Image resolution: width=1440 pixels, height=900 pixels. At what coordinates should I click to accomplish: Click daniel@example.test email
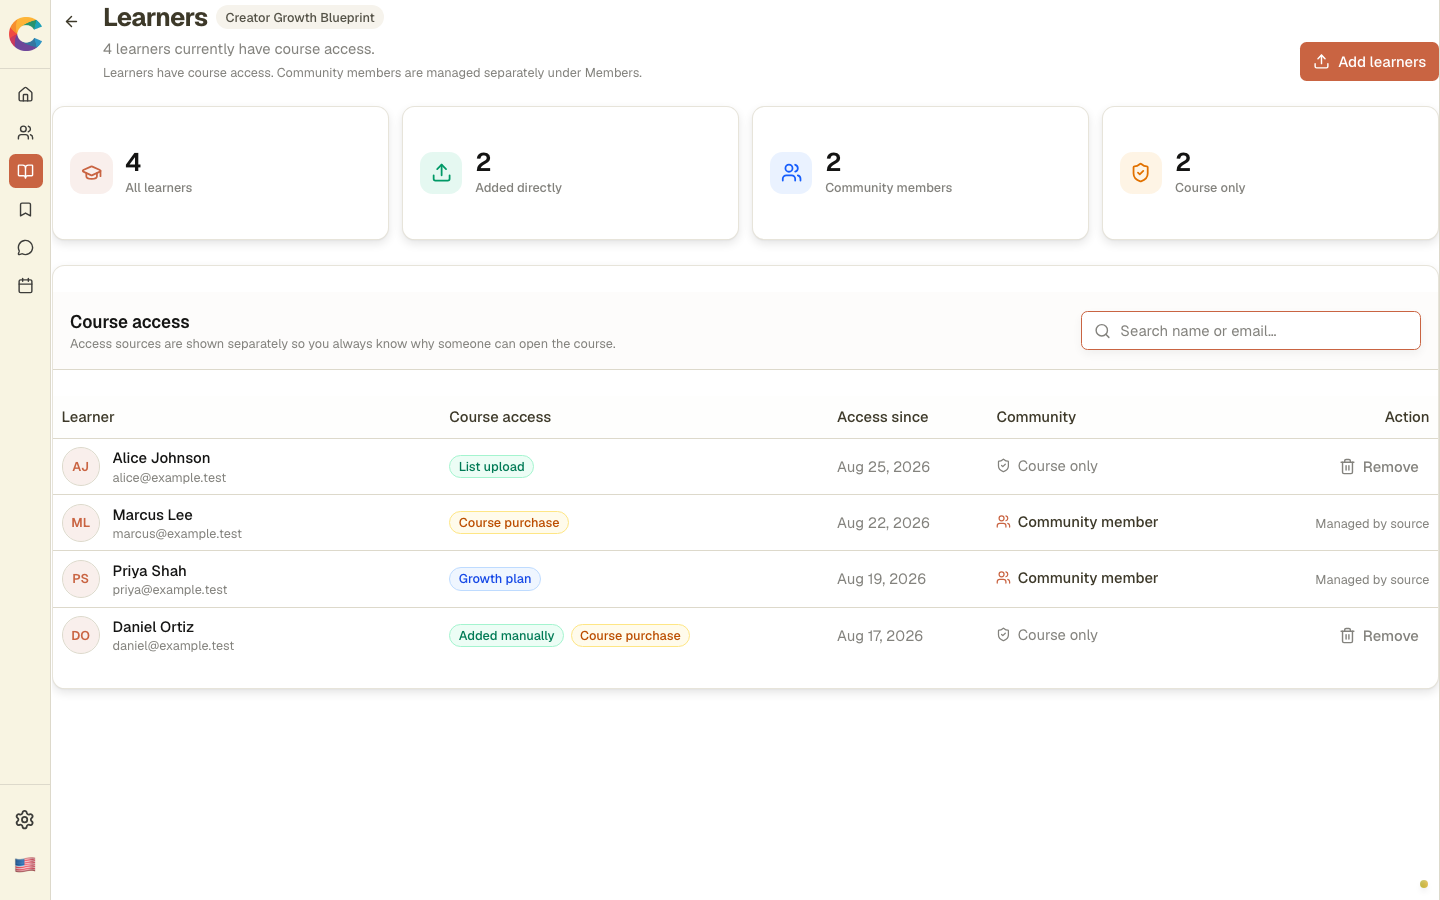coord(173,646)
